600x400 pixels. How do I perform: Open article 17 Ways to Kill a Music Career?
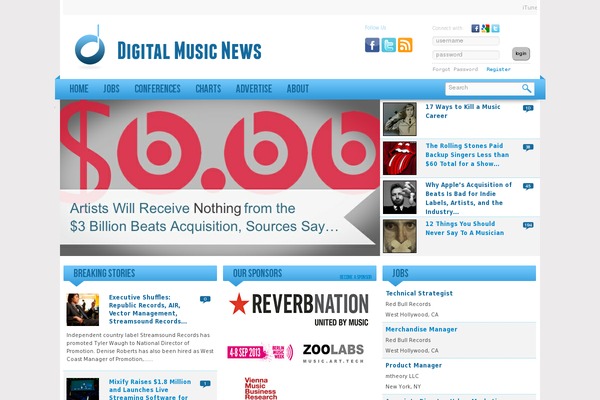tap(463, 111)
